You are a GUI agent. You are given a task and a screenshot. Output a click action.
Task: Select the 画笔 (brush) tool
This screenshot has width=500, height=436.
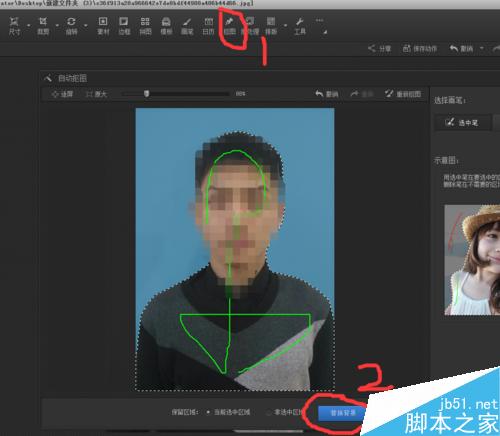pos(187,26)
